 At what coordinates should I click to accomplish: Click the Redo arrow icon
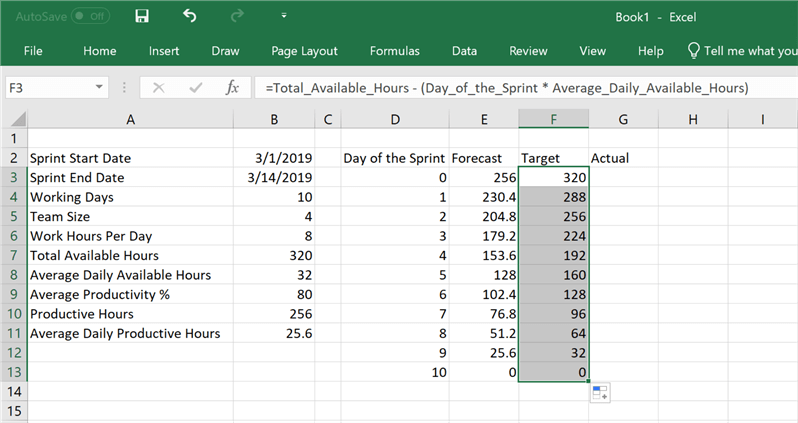[x=237, y=16]
